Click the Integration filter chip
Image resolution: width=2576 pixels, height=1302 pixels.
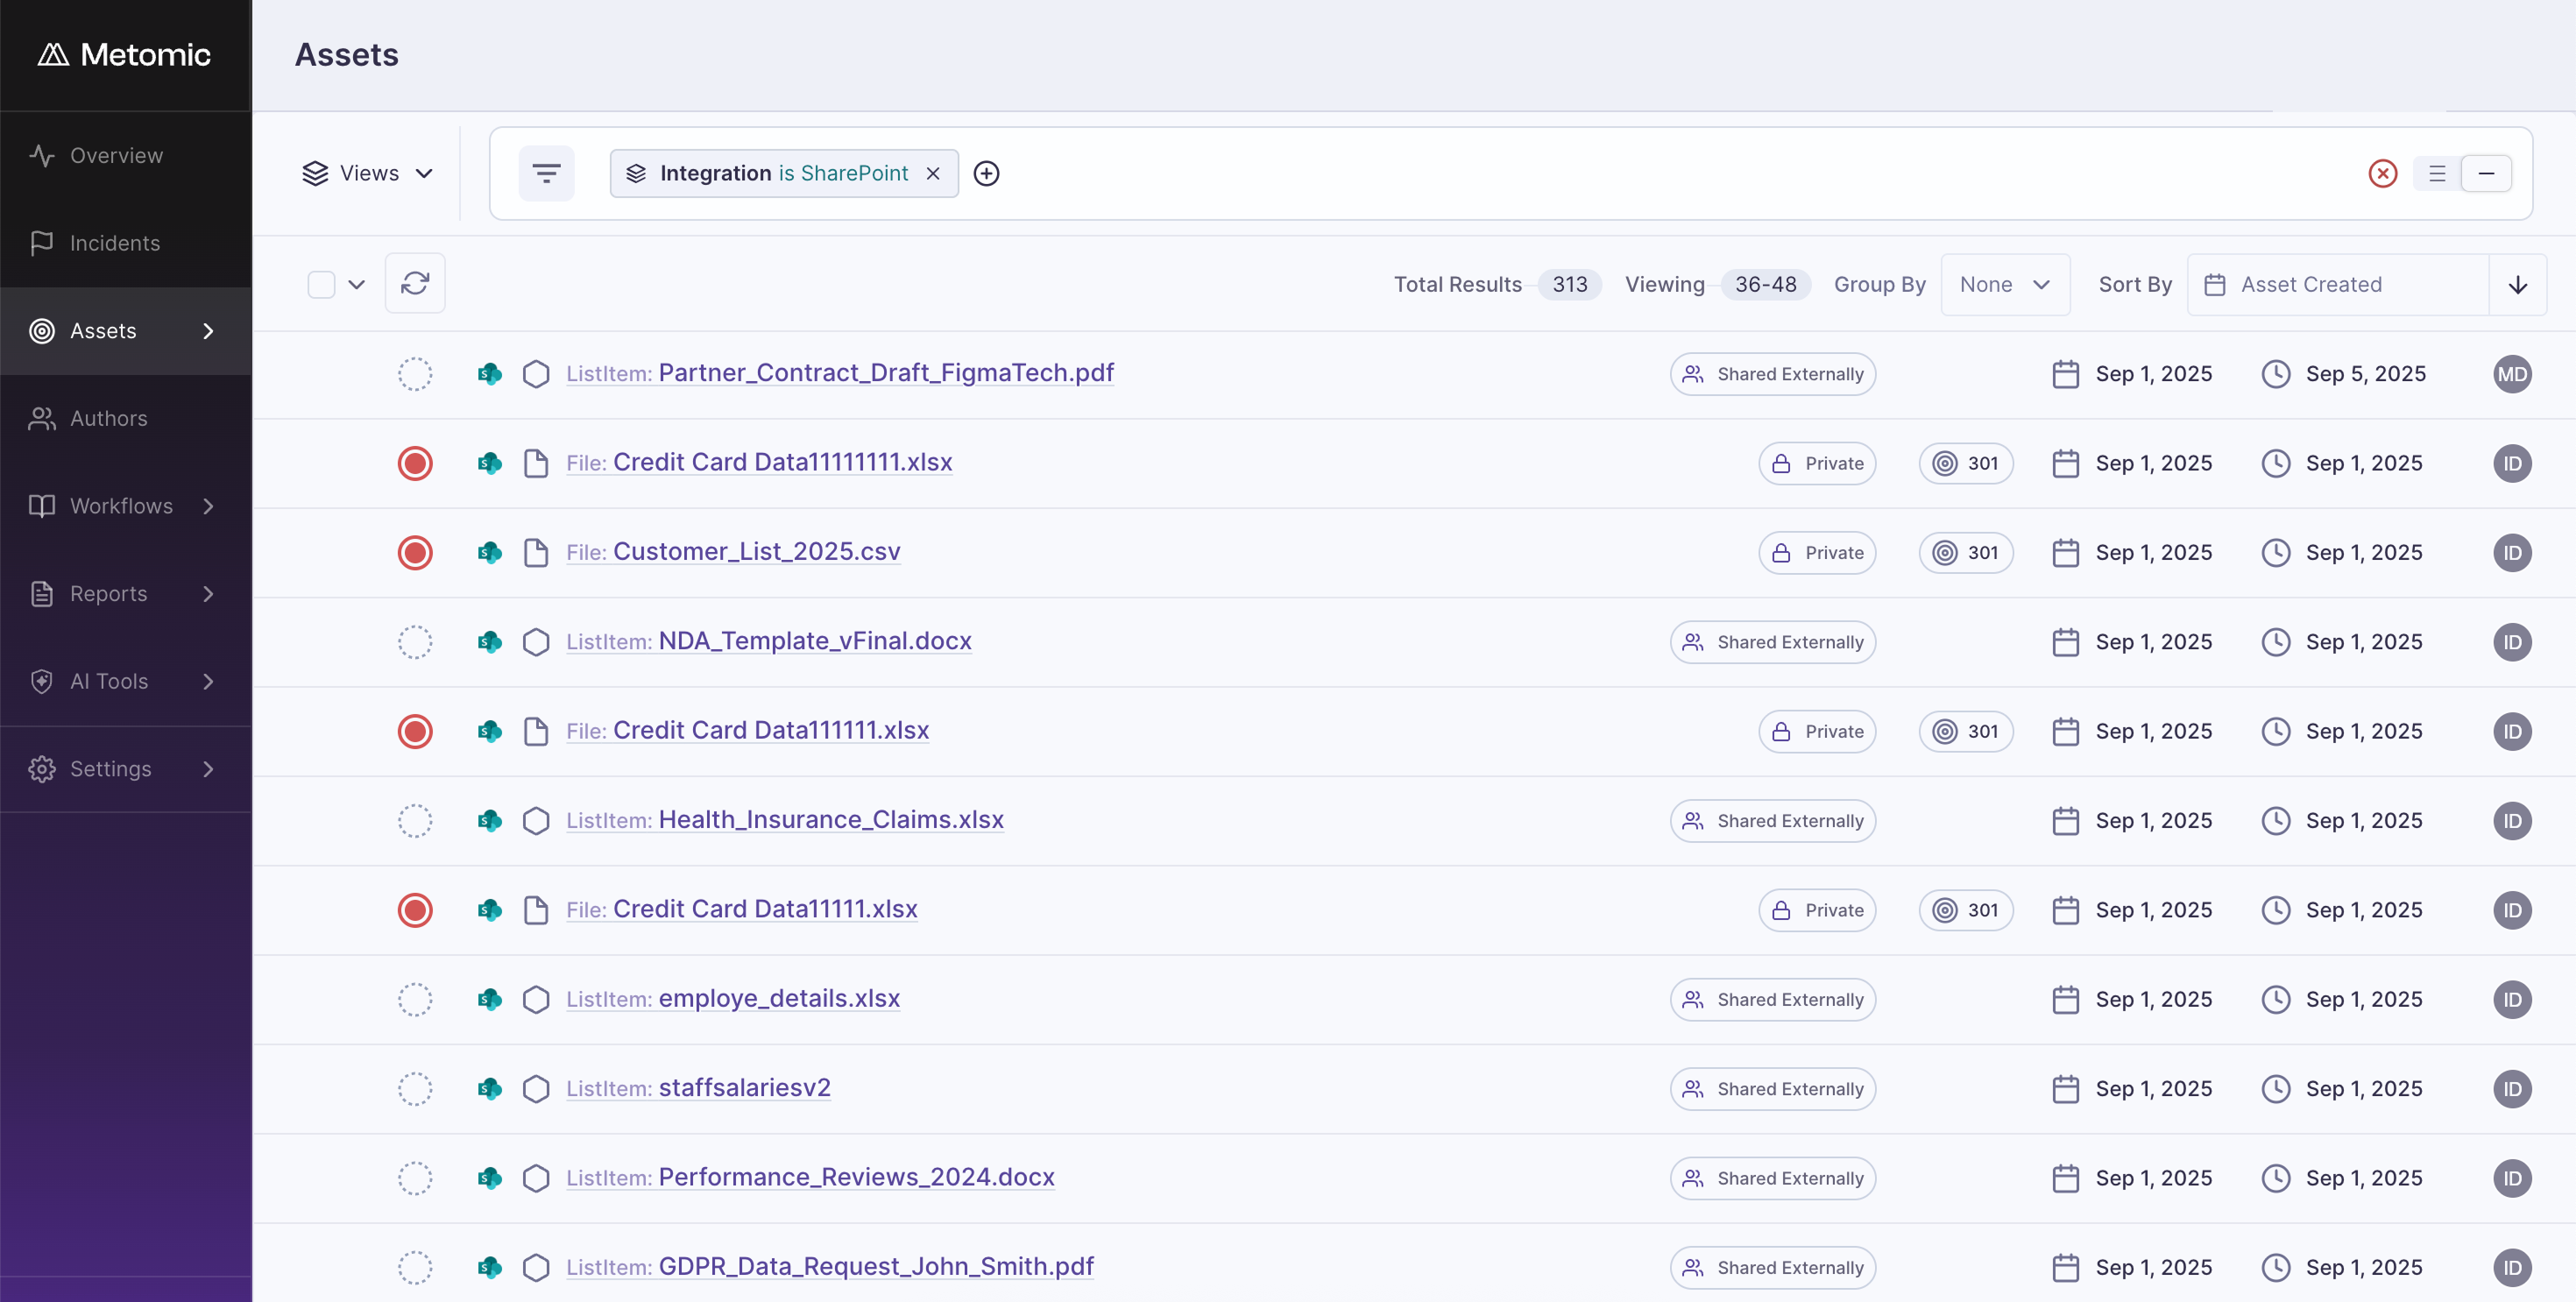[784, 173]
